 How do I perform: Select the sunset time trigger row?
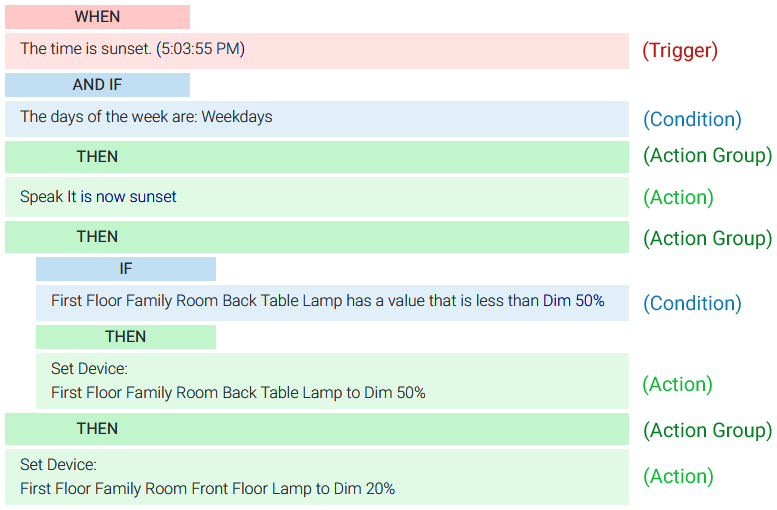pos(316,49)
